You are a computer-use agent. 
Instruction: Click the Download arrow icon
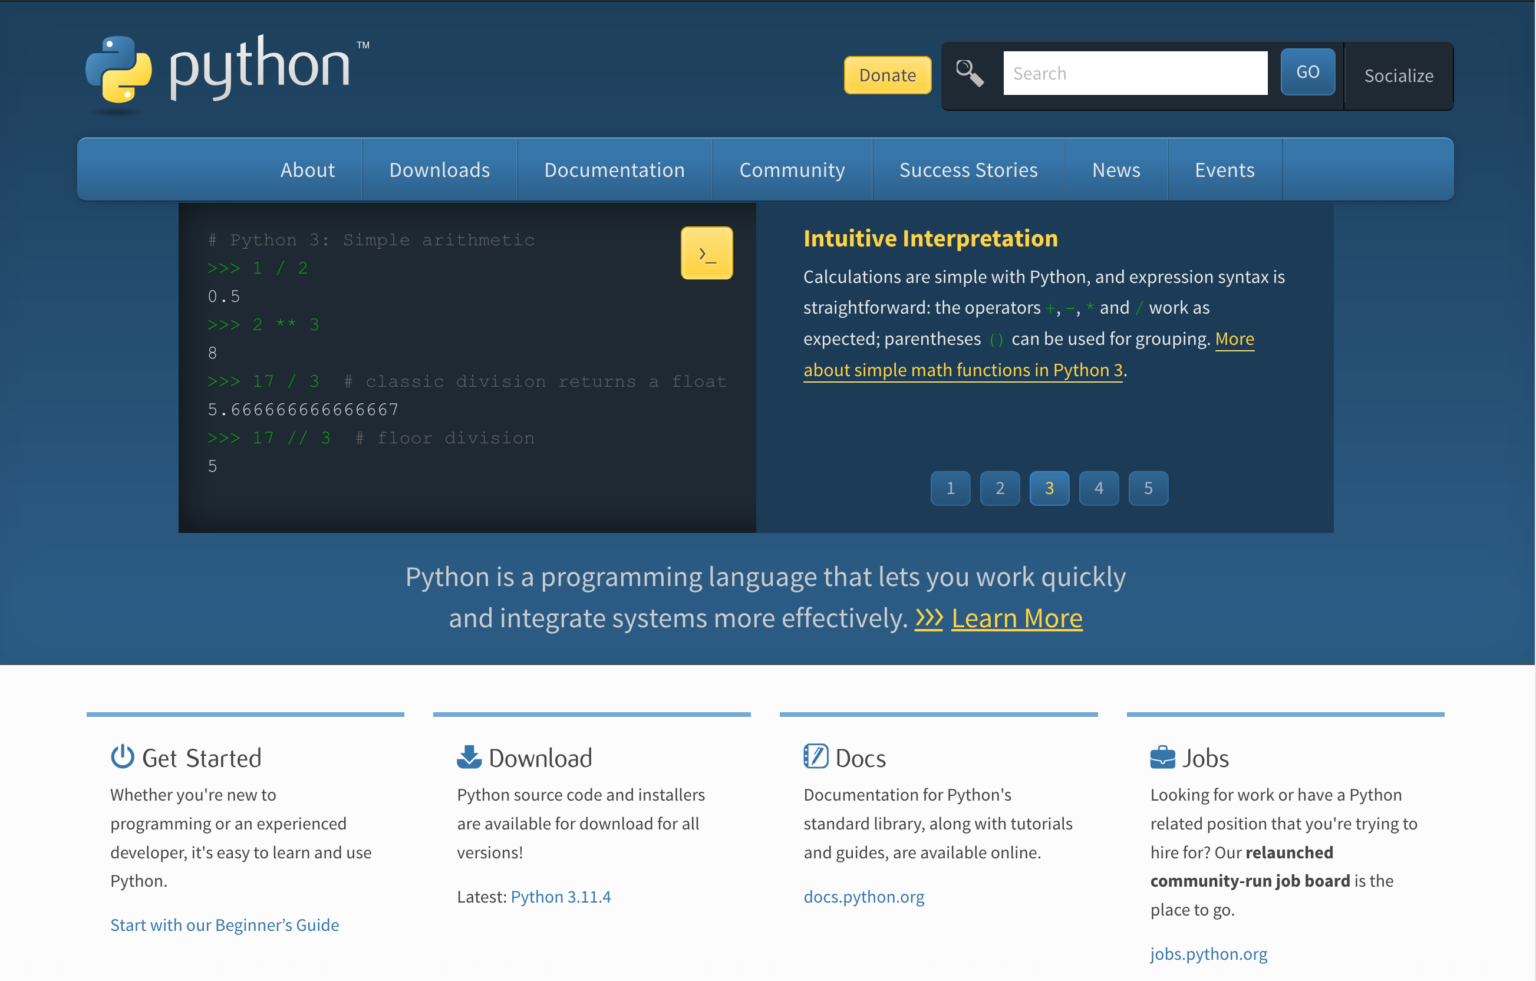469,757
